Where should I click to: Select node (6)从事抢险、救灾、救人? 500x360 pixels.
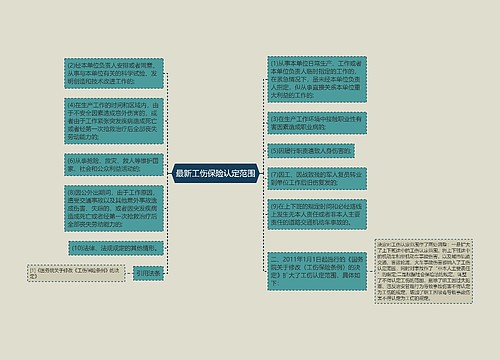tap(114, 165)
